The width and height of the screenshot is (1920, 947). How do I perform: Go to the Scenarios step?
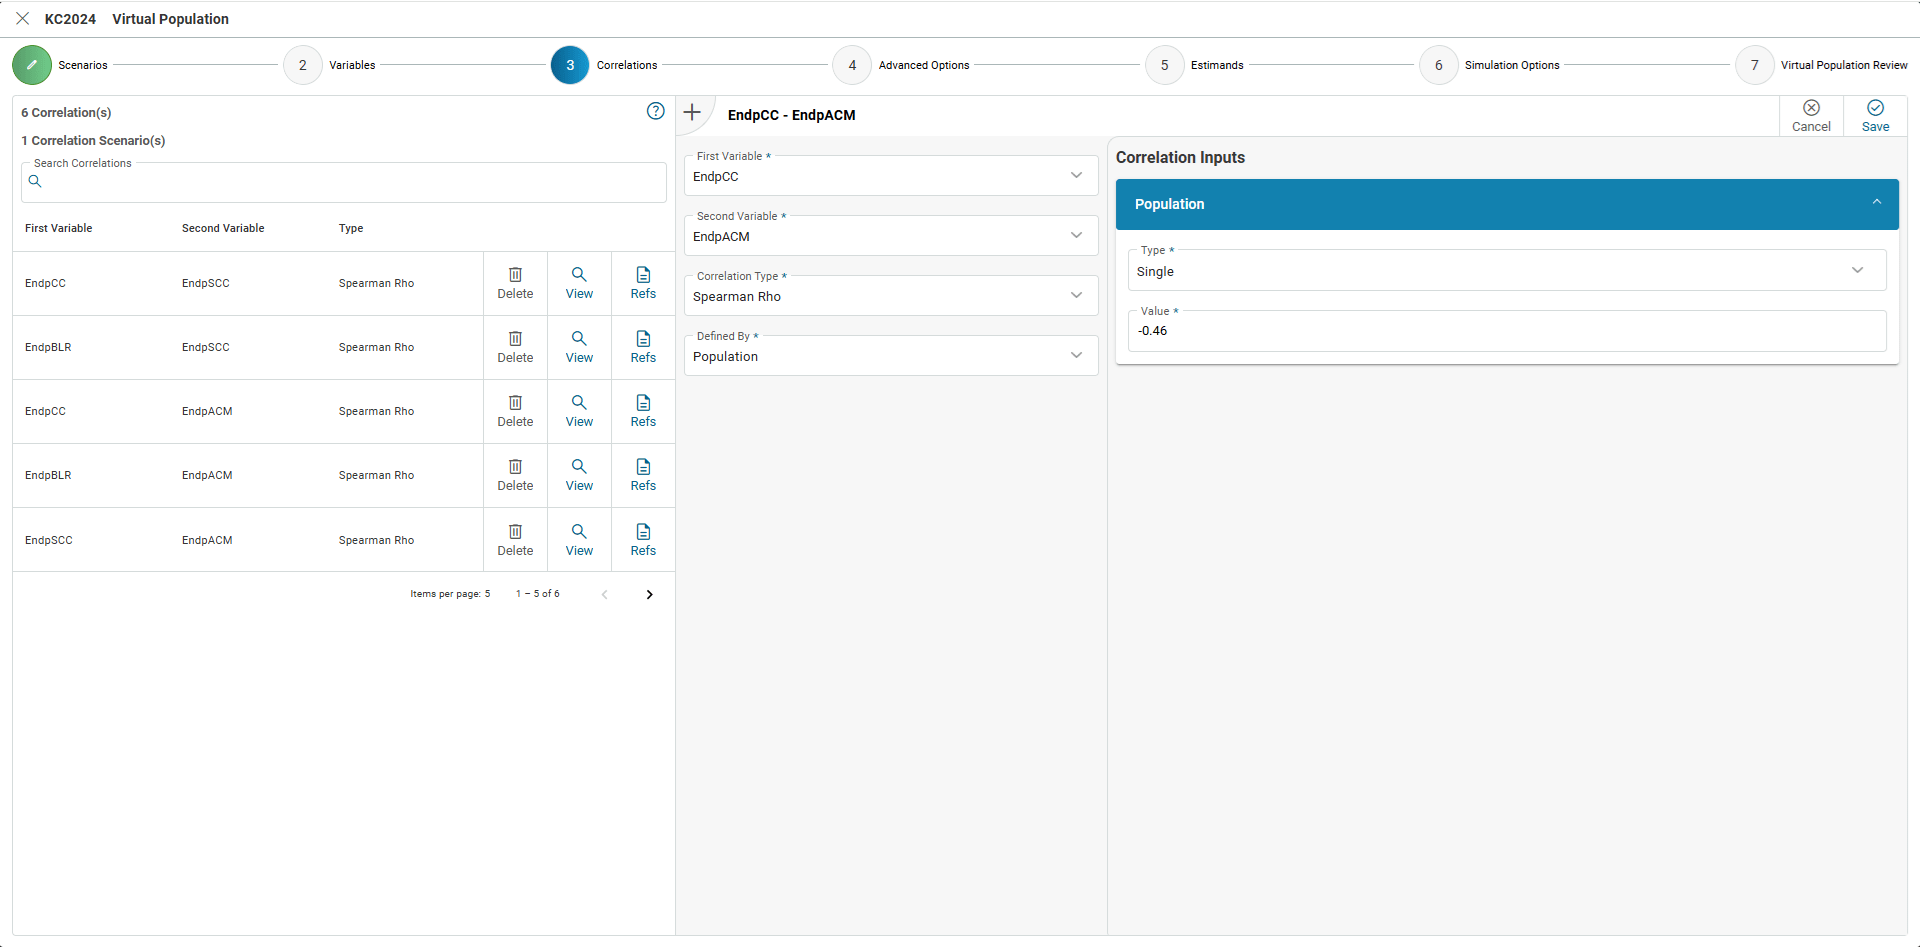60,65
